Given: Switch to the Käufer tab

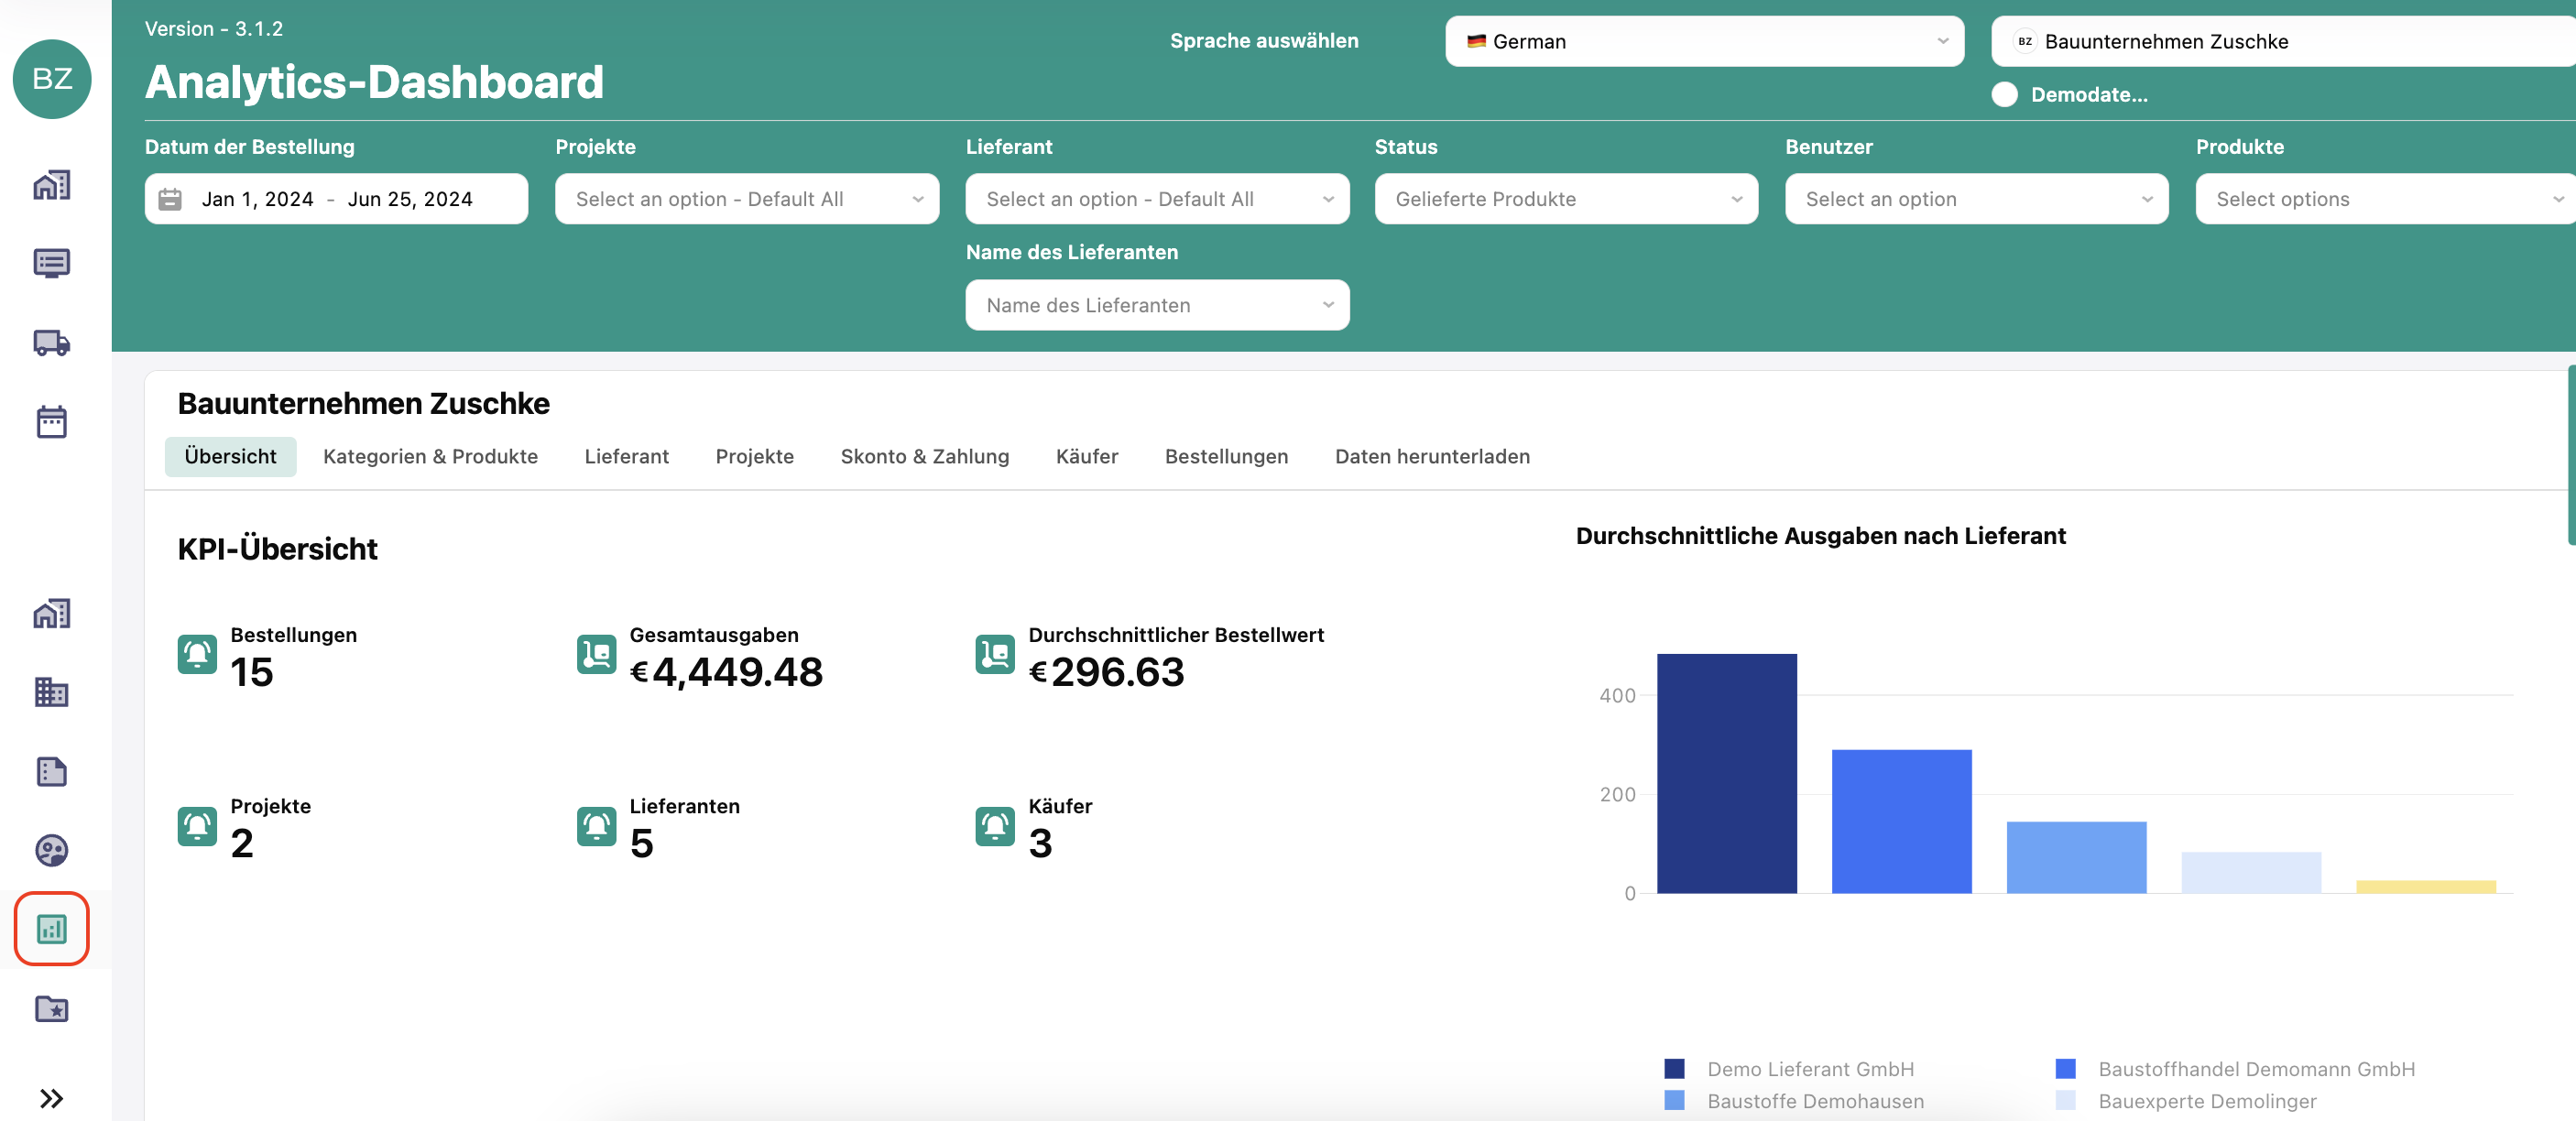Looking at the screenshot, I should click(x=1086, y=456).
